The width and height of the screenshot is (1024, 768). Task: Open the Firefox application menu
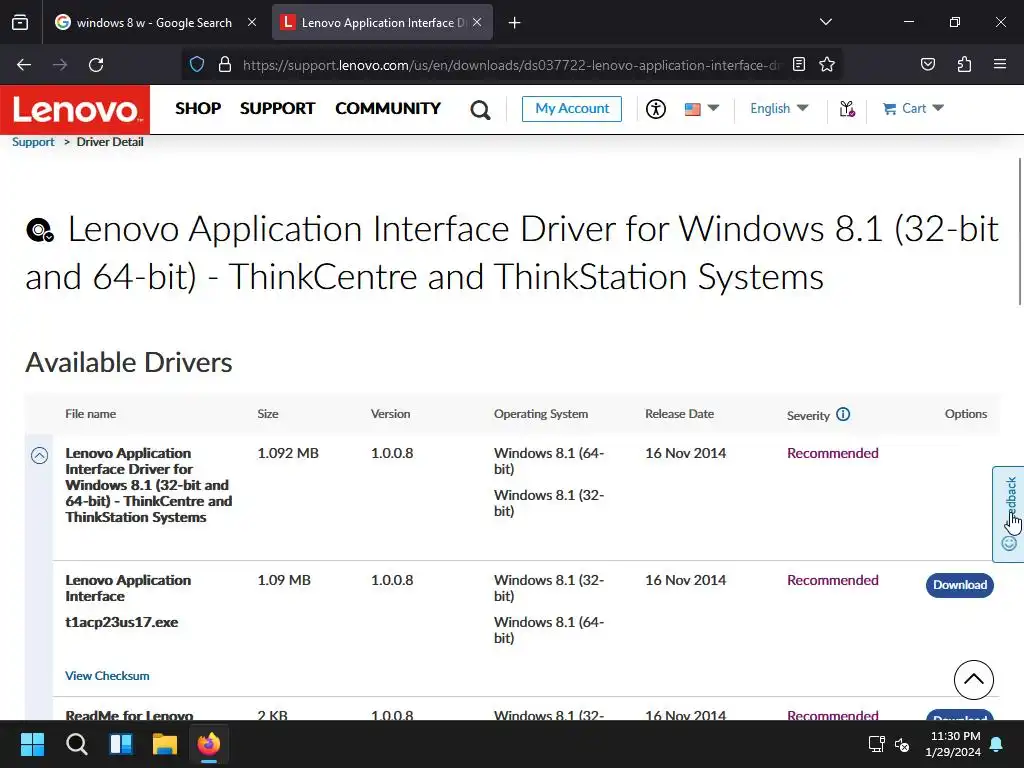pos(1000,64)
